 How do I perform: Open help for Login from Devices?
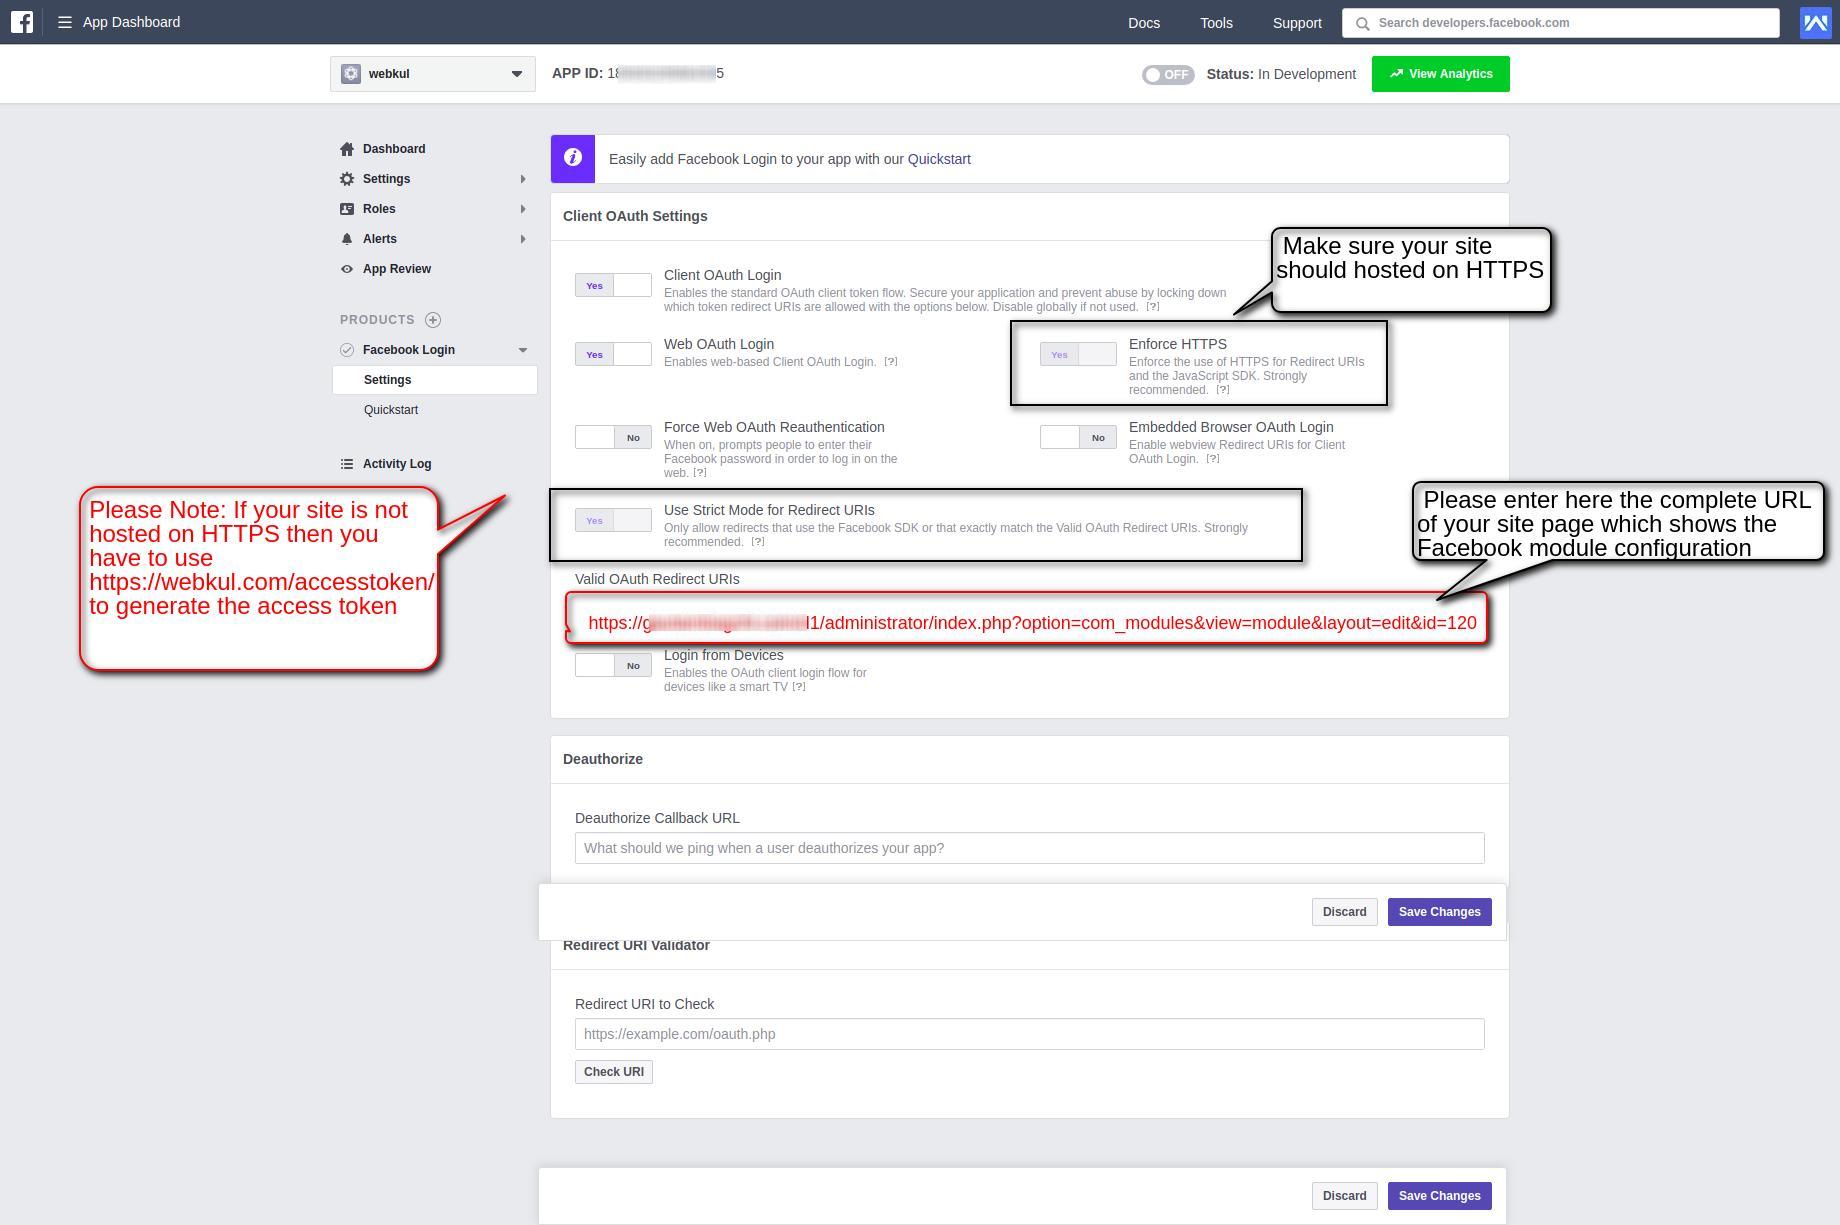[x=799, y=687]
